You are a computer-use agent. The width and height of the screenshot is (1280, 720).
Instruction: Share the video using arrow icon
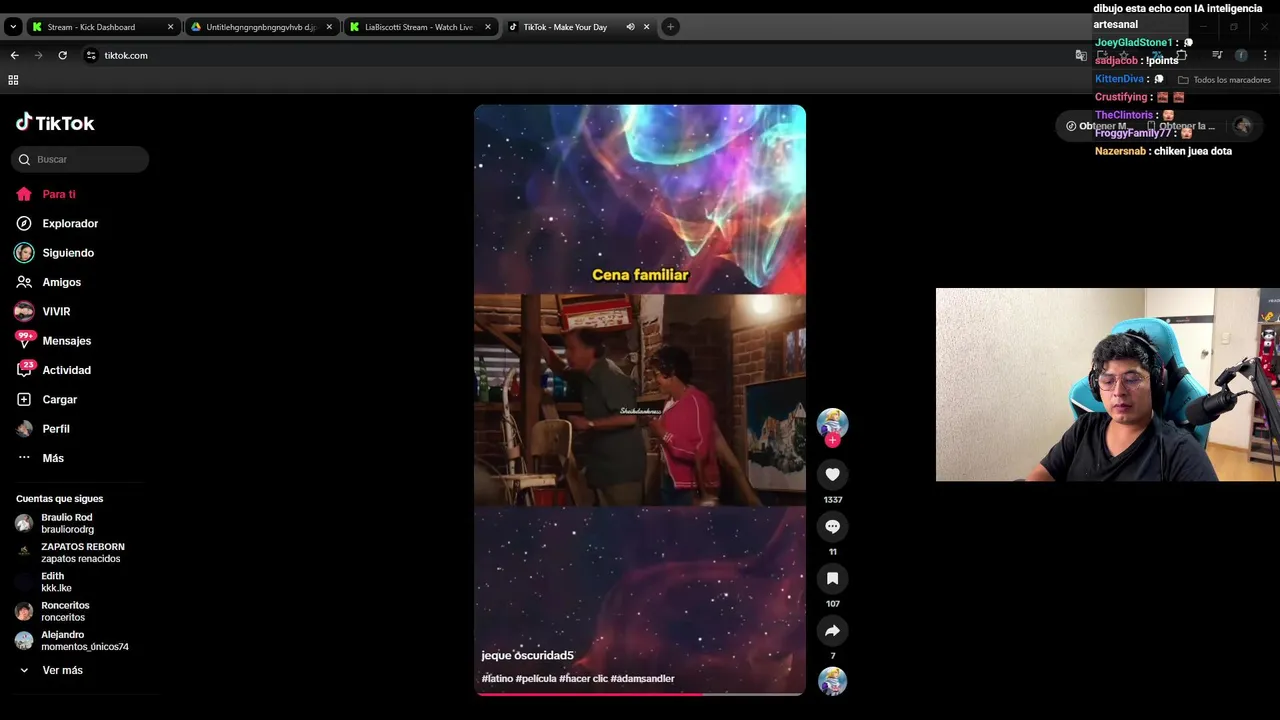click(832, 630)
